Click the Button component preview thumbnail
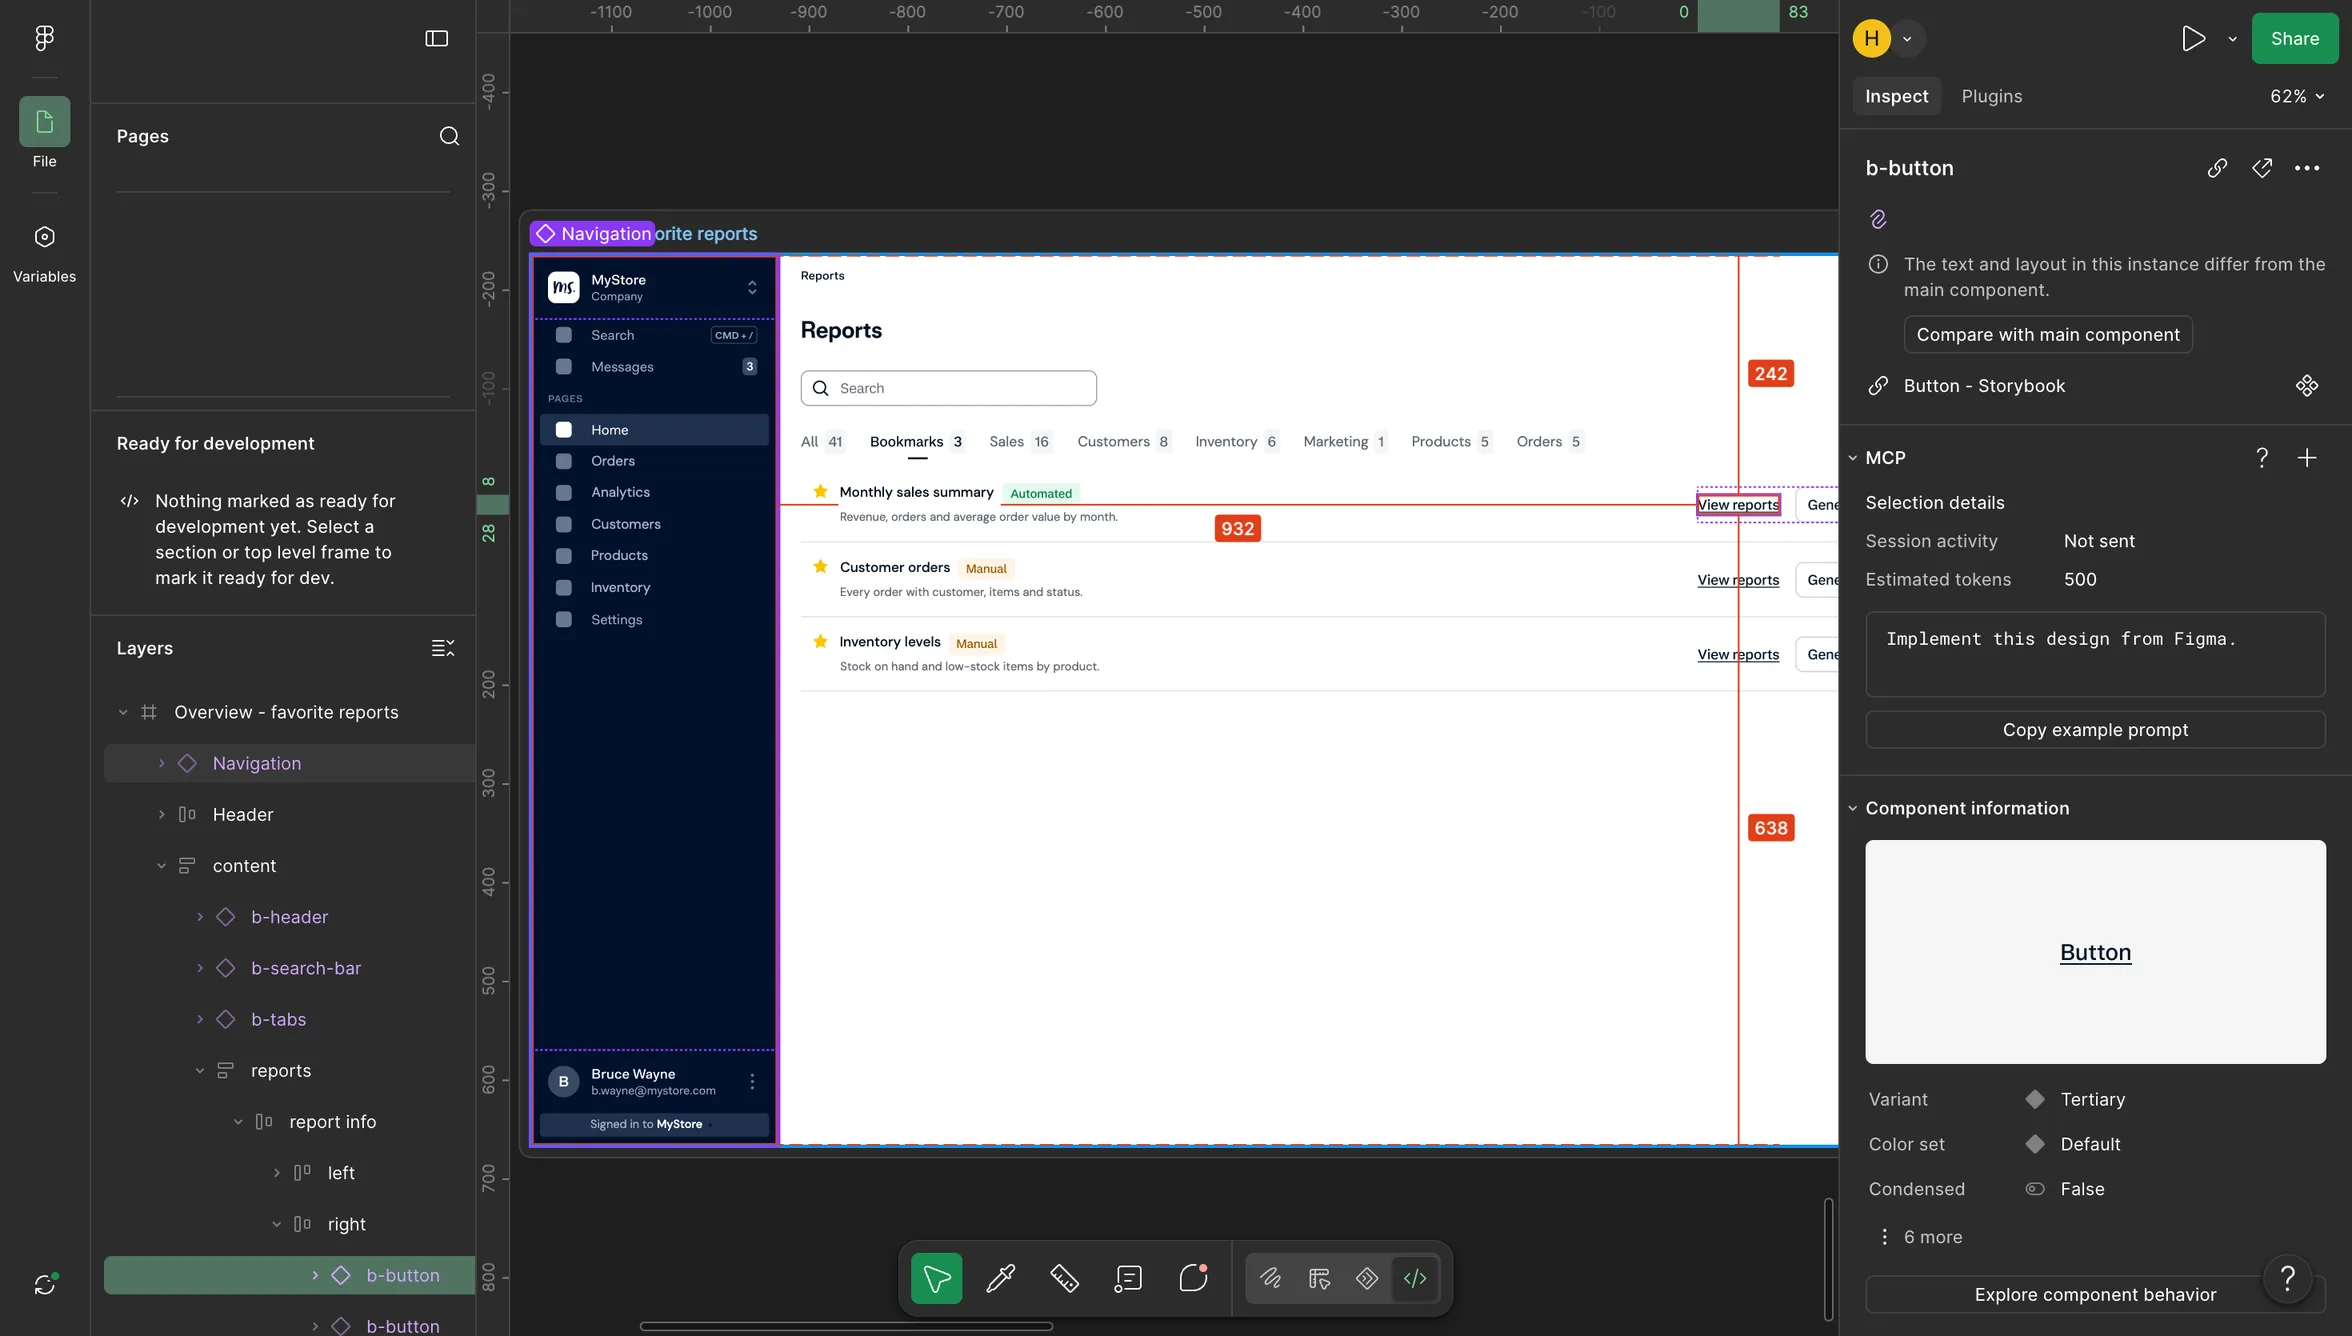This screenshot has width=2352, height=1336. pos(2095,951)
